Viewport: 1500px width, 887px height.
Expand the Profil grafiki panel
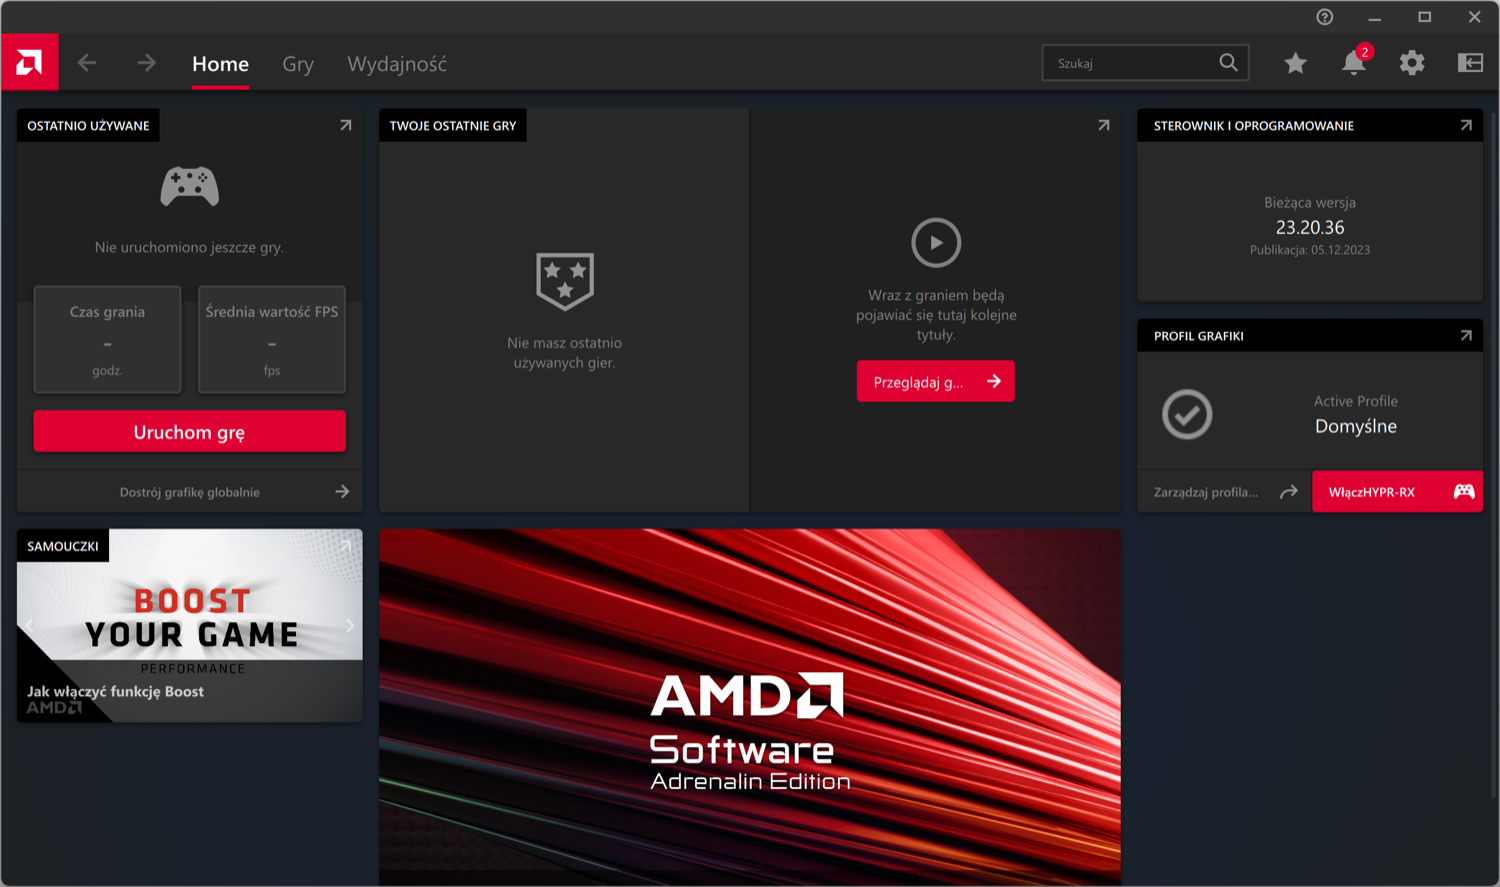click(x=1466, y=335)
